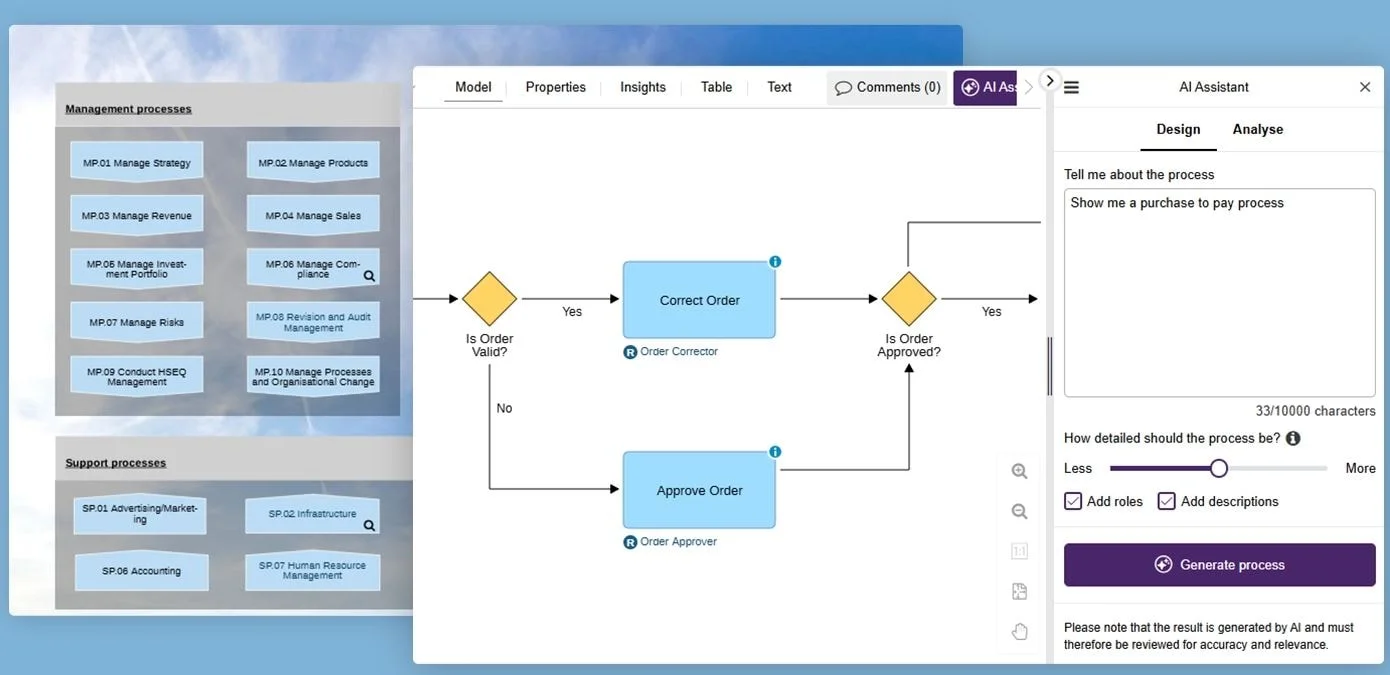This screenshot has height=675, width=1390.
Task: Switch to the Analyse tab
Action: [1257, 129]
